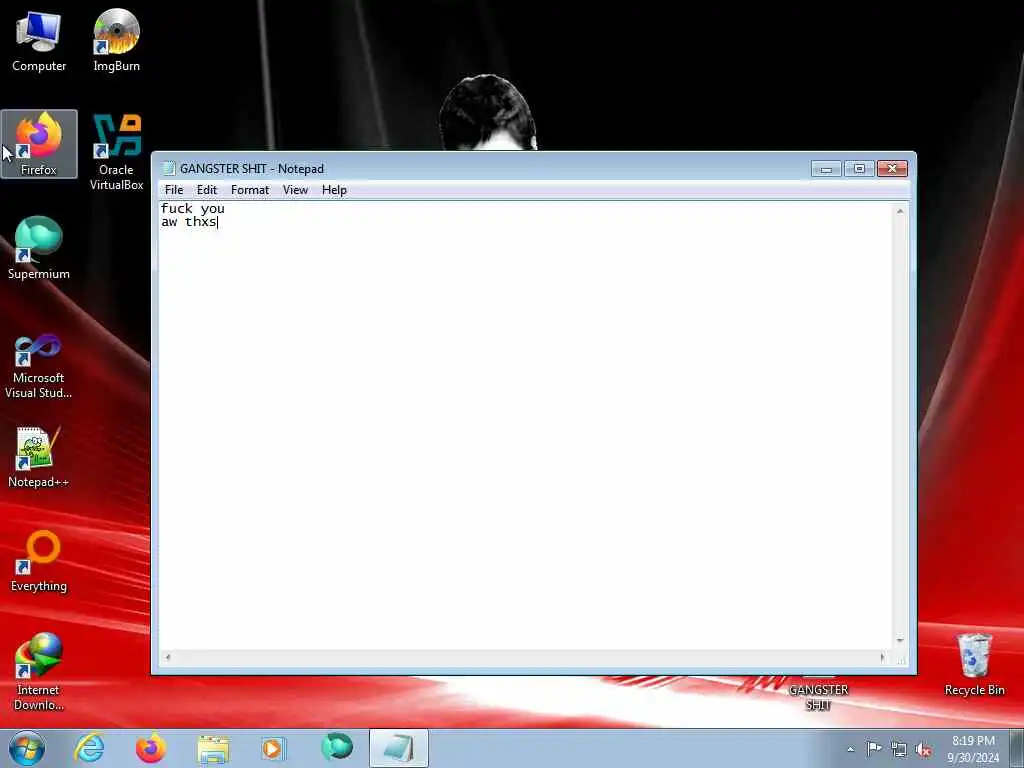Select the Microsoft Visual Studio shortcut
The image size is (1024, 768).
point(39,366)
